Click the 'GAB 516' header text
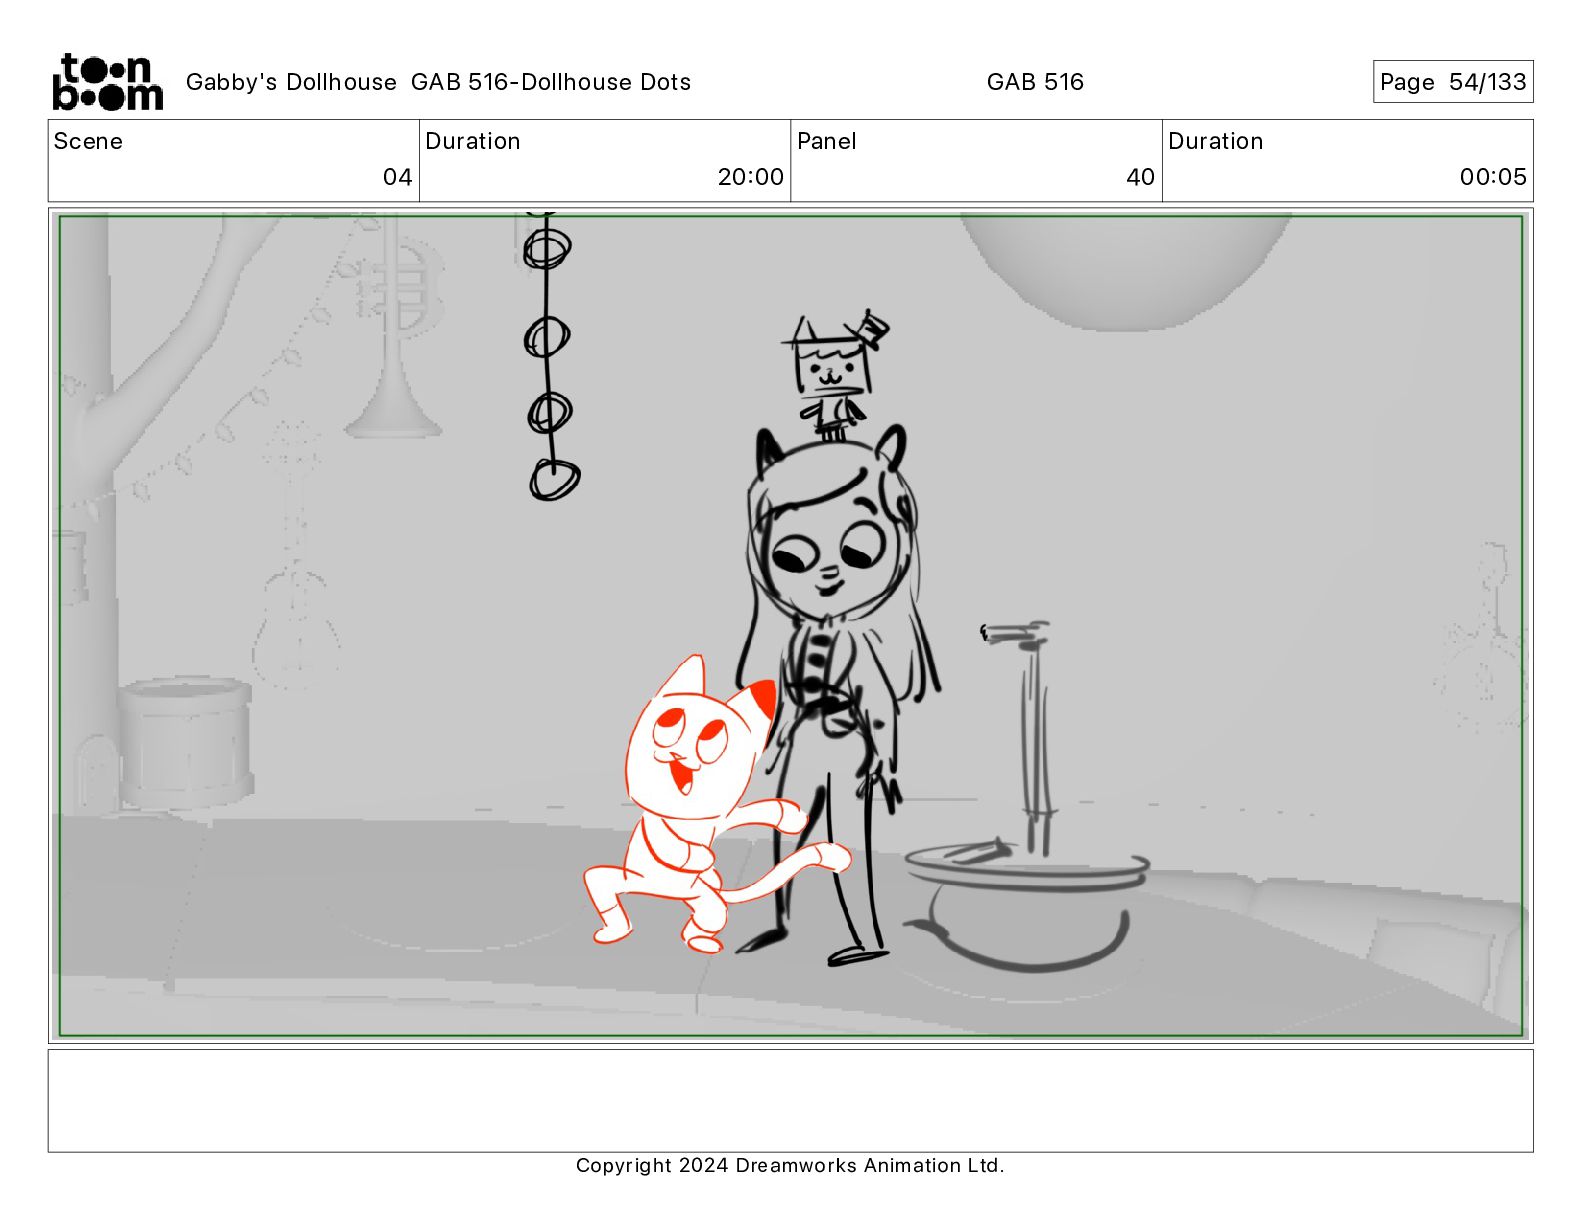Viewport: 1584px width, 1224px height. click(x=1035, y=82)
